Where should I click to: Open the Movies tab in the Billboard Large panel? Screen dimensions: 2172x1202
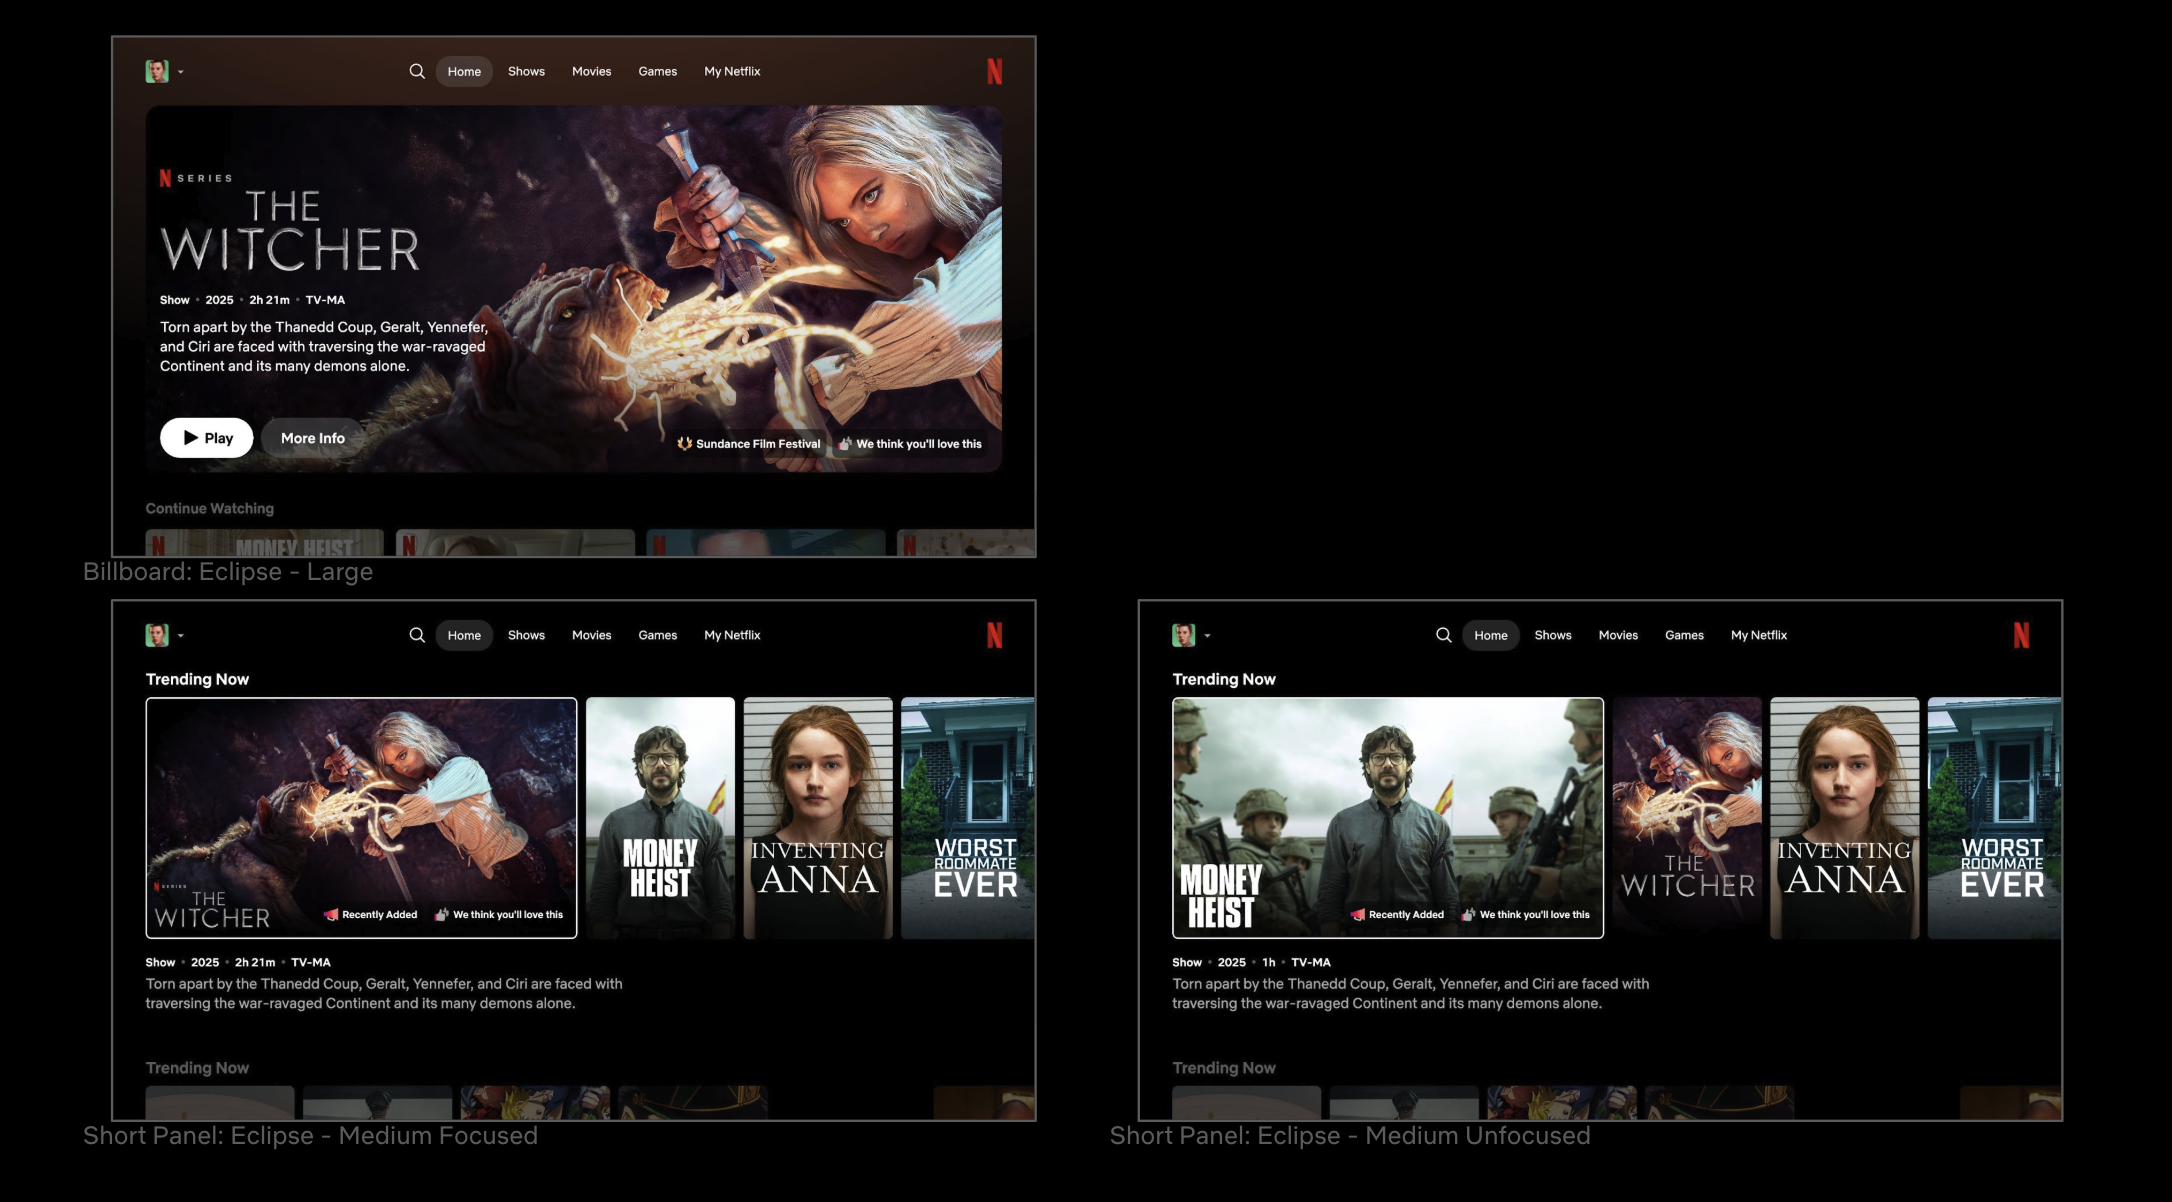[592, 71]
